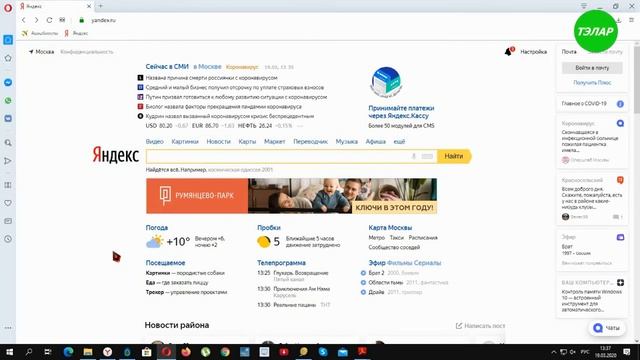Open Firefox from the taskbar

(x=186, y=352)
